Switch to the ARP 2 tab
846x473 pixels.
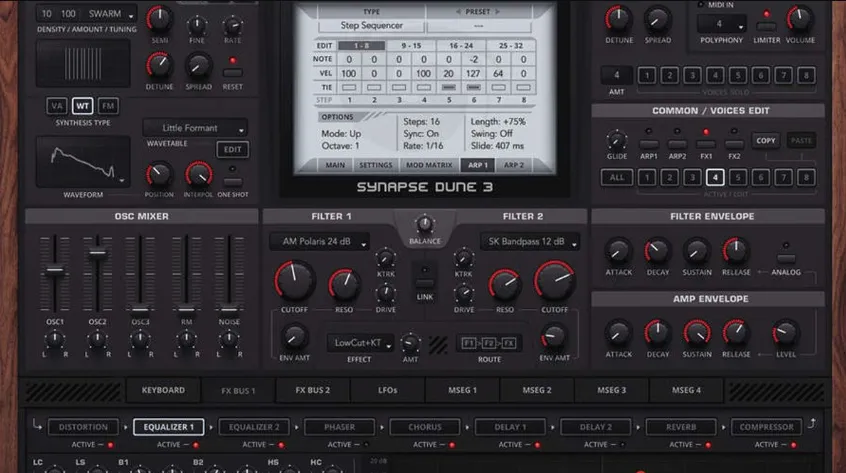[x=513, y=165]
